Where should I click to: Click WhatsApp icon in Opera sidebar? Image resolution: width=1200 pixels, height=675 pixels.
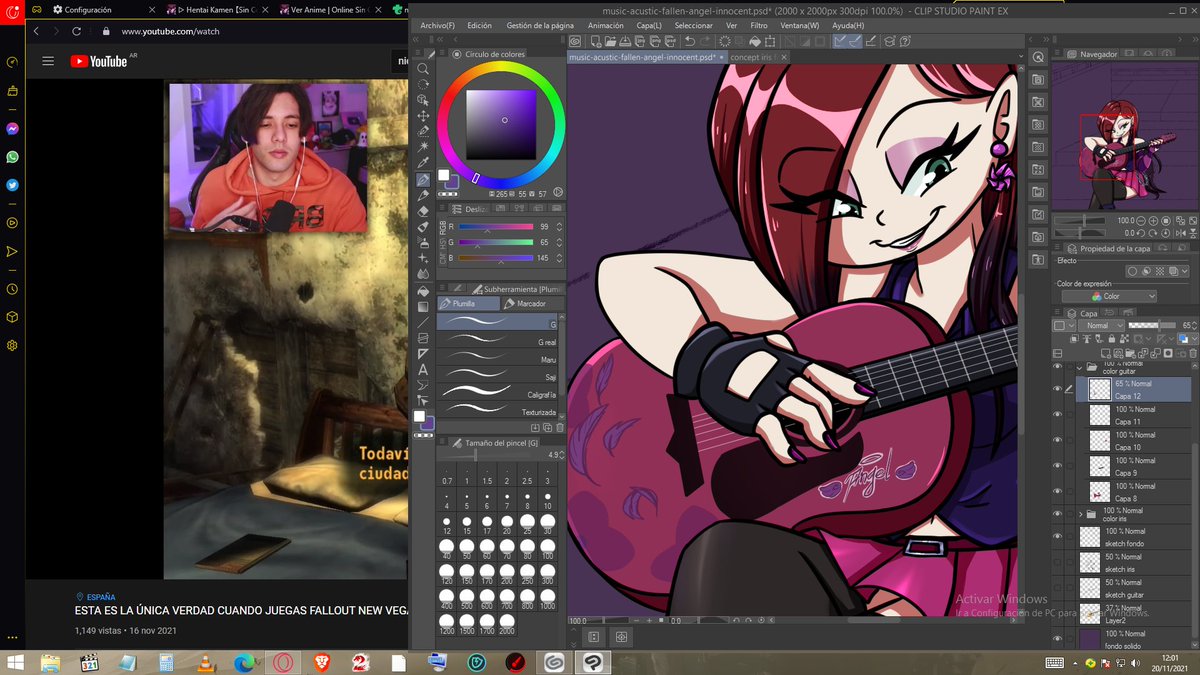12,157
